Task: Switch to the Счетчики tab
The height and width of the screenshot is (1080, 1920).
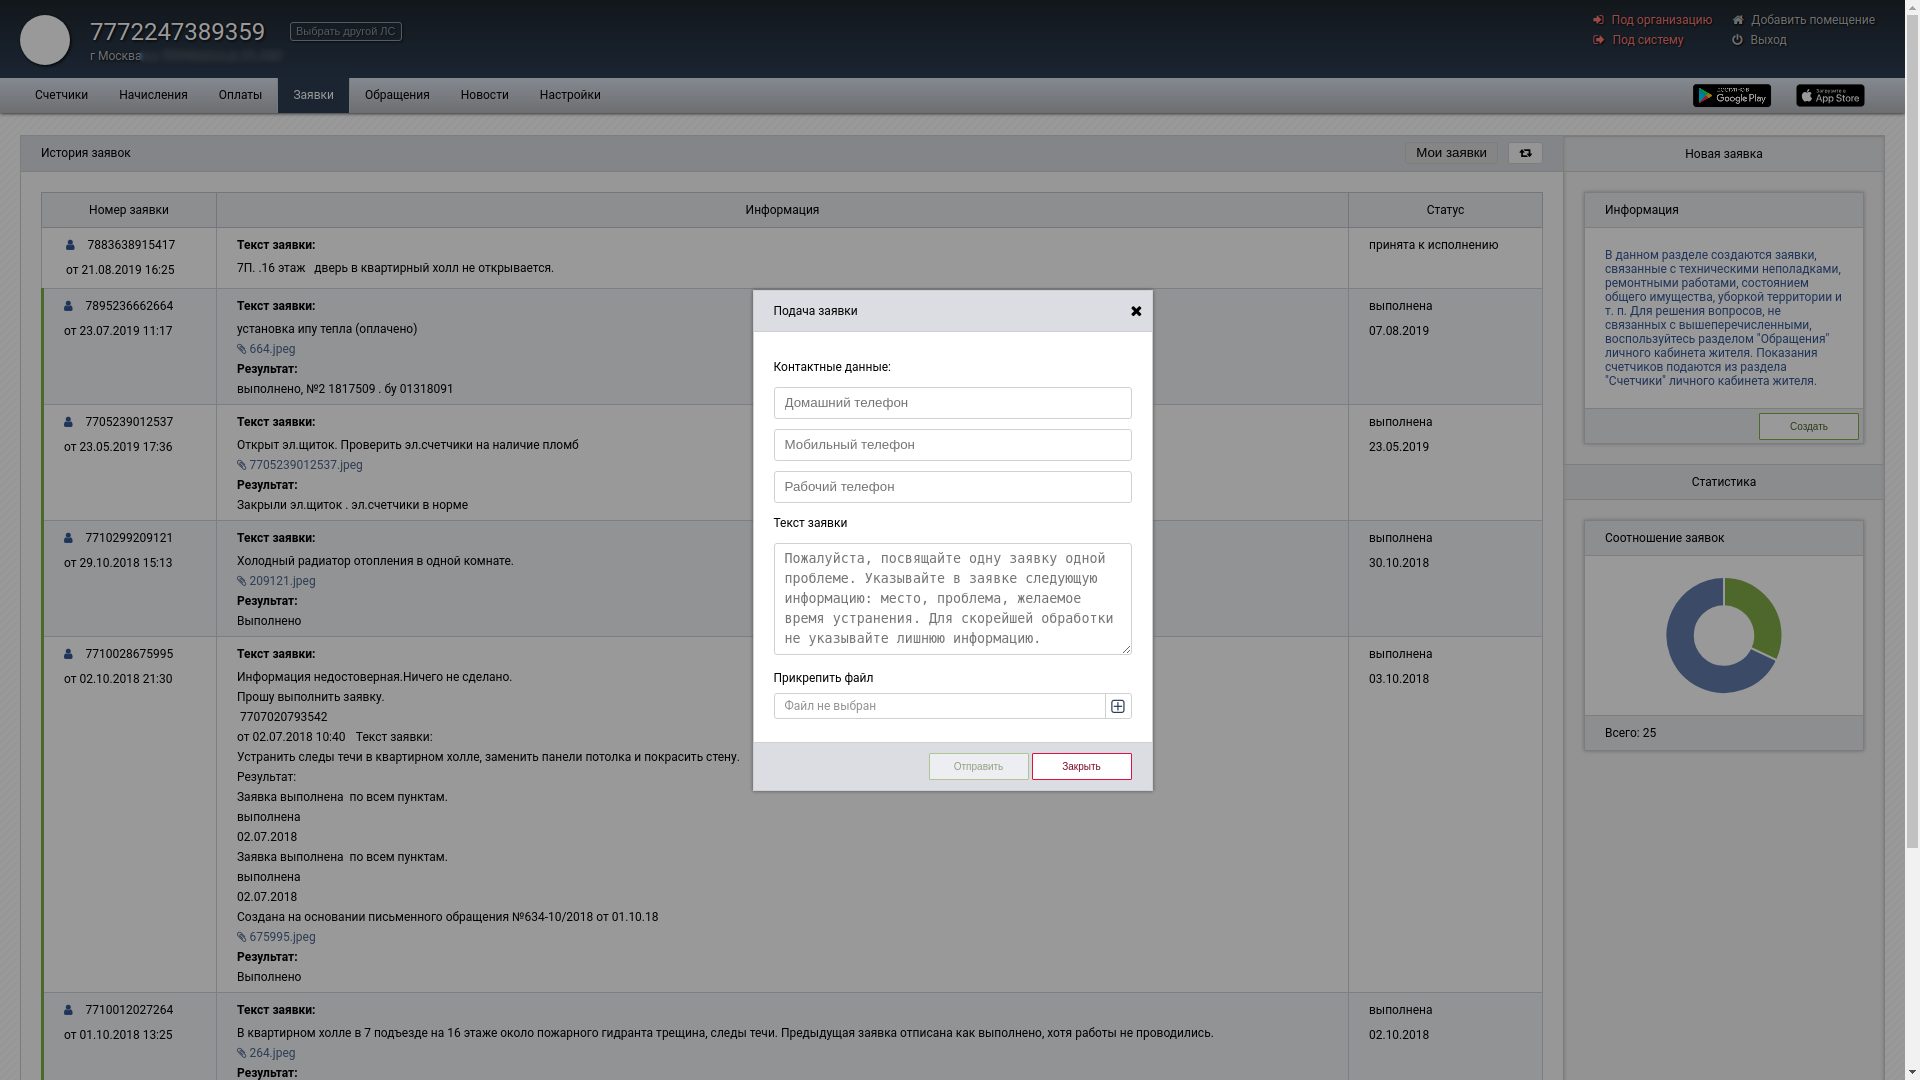Action: click(61, 95)
